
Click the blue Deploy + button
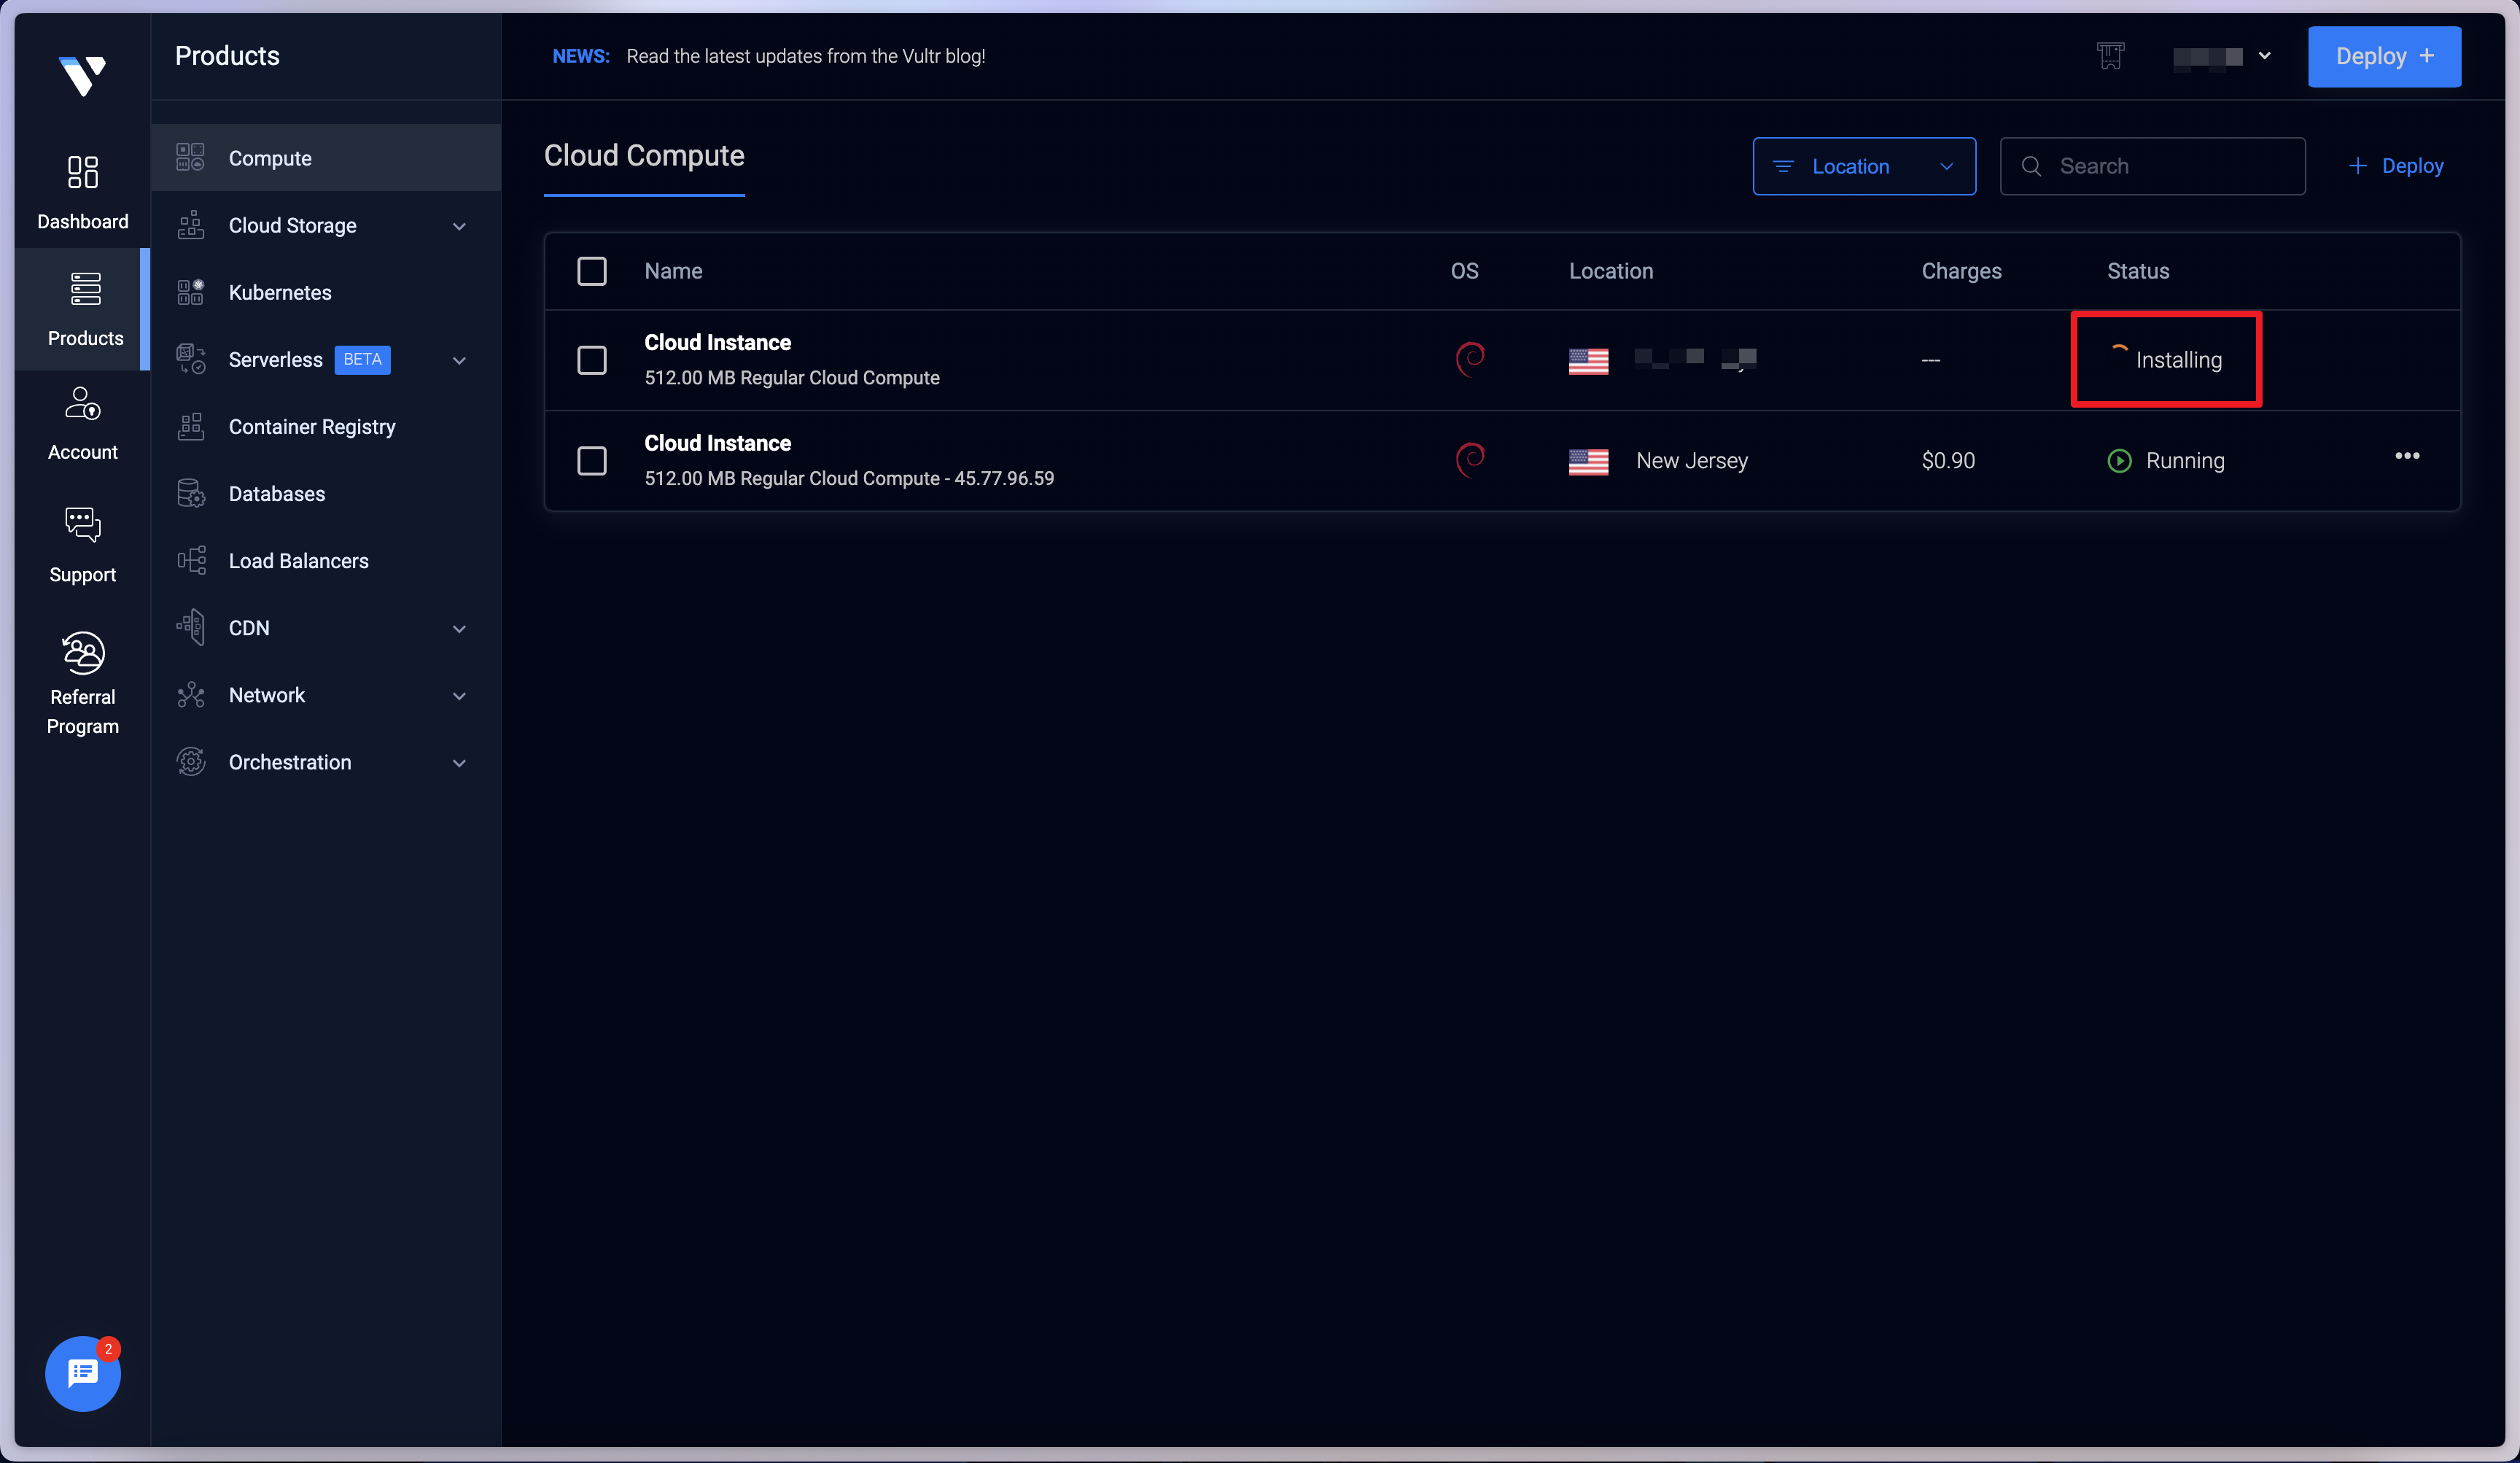click(2384, 56)
